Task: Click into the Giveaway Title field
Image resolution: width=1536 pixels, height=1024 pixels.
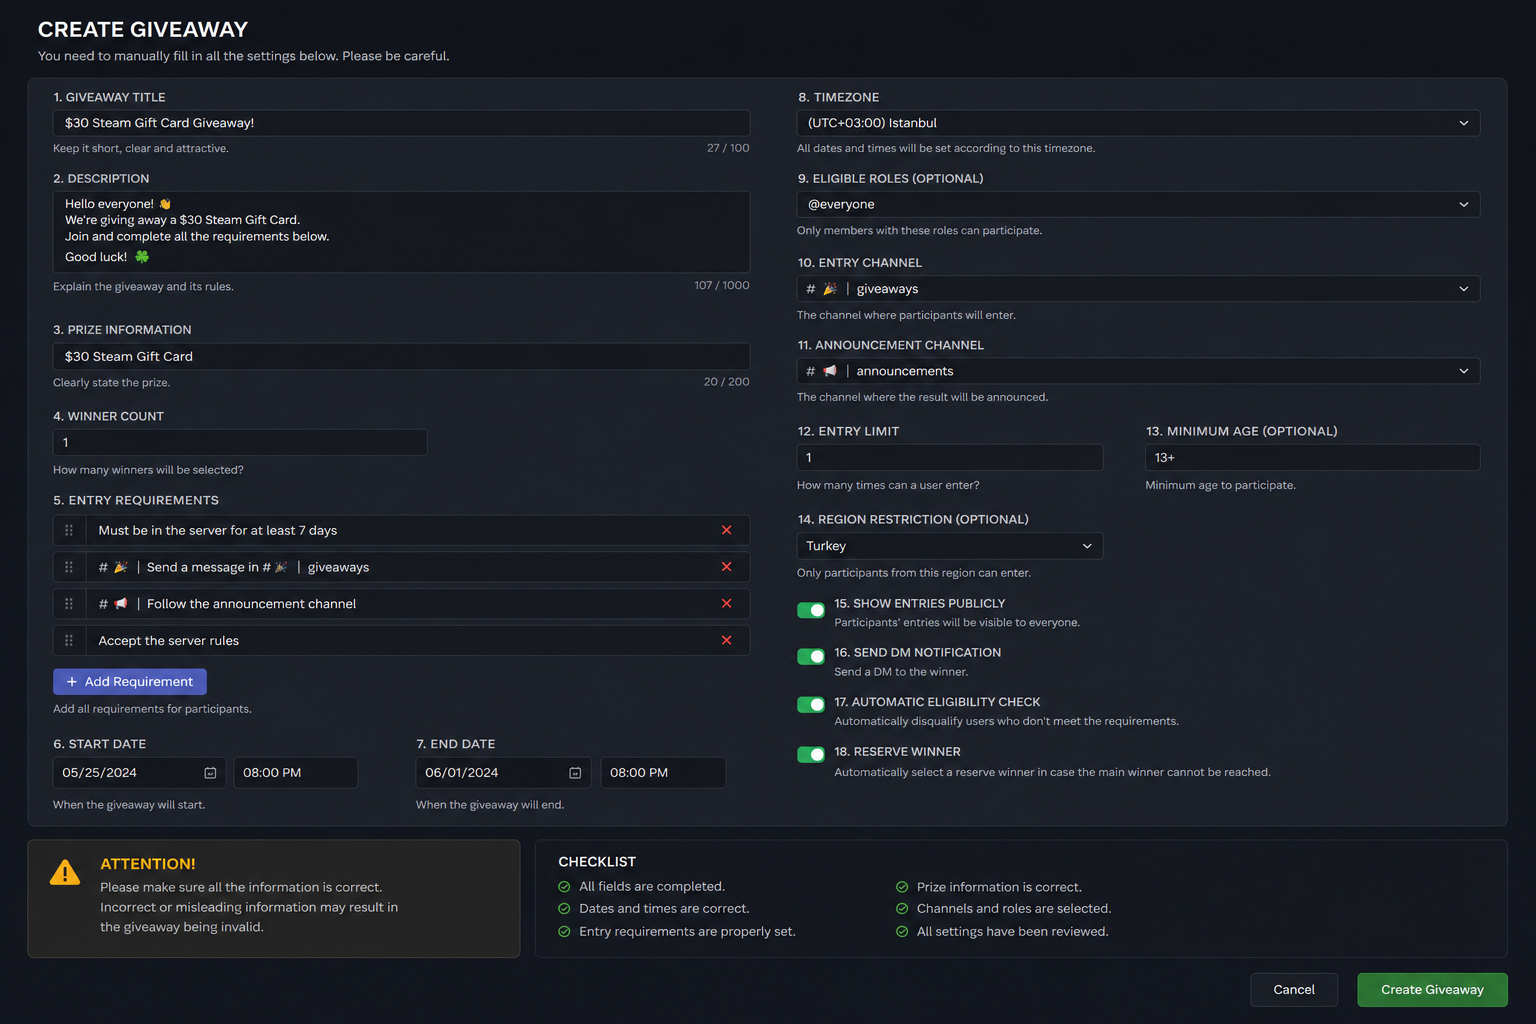Action: pos(401,123)
